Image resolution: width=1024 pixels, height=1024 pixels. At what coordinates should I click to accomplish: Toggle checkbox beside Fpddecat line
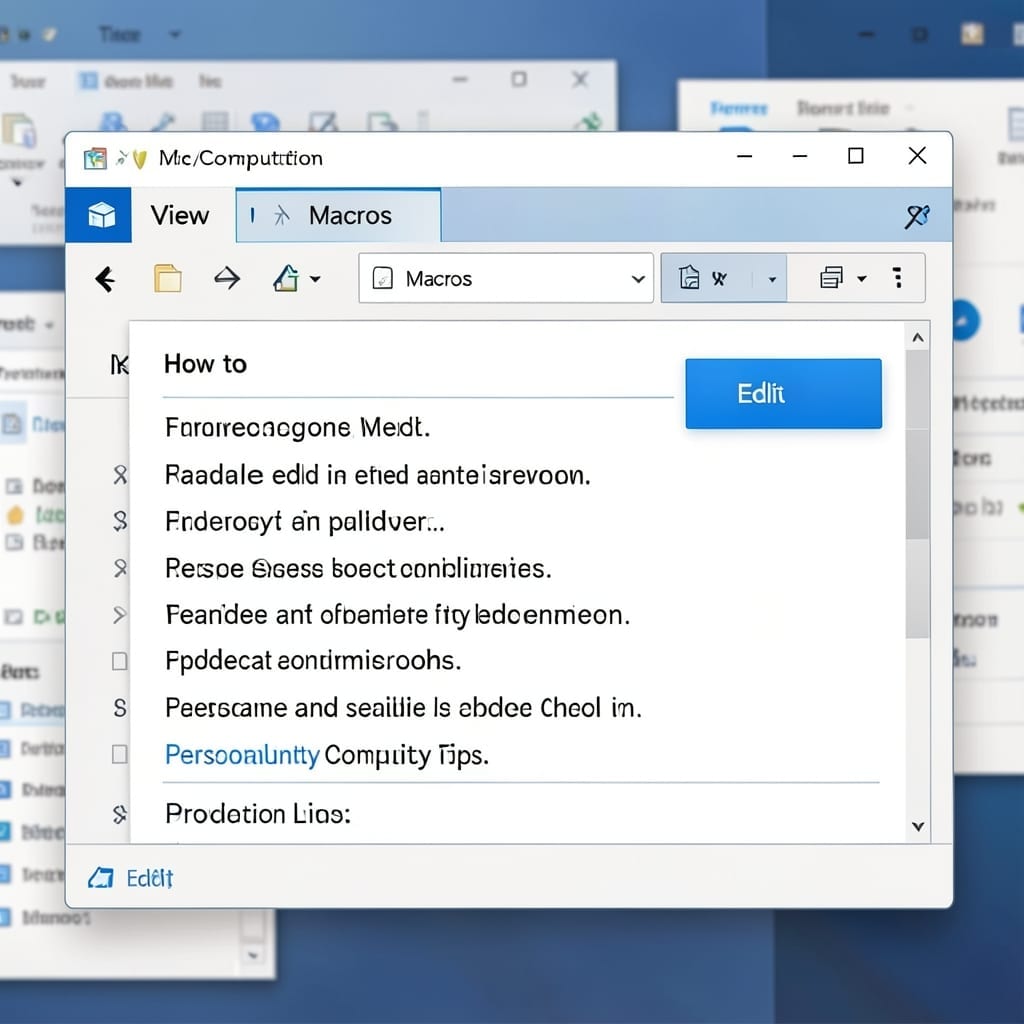[x=120, y=662]
